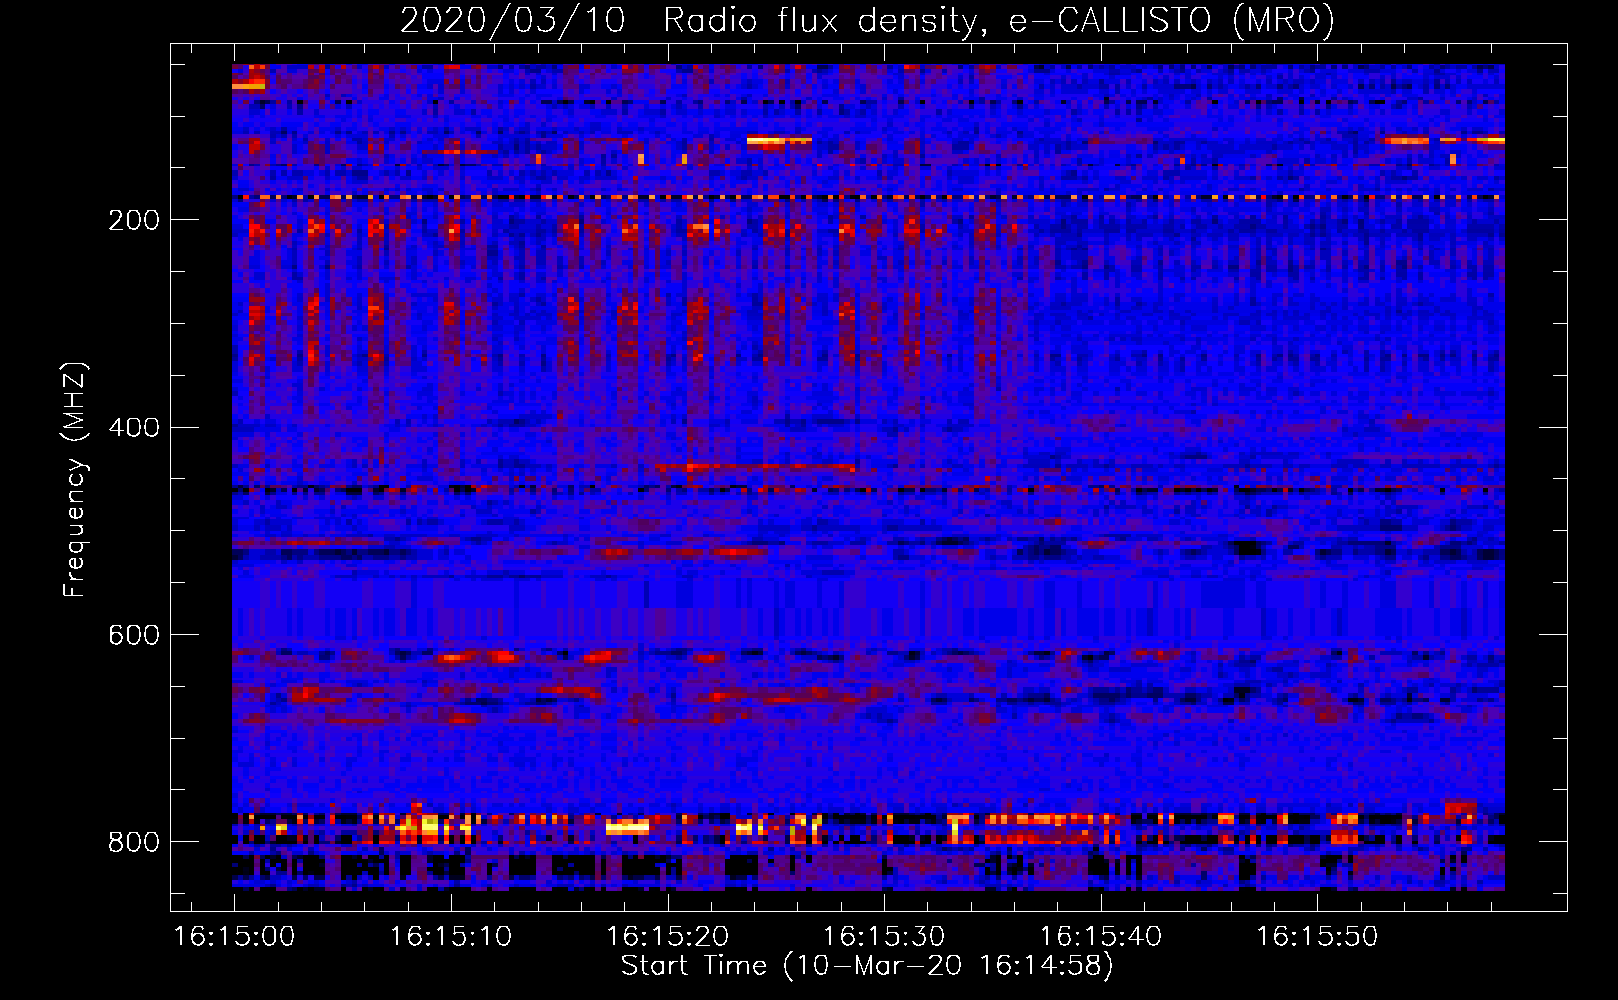Click the 800 frequency tick label
Image resolution: width=1618 pixels, height=1000 pixels.
click(134, 843)
